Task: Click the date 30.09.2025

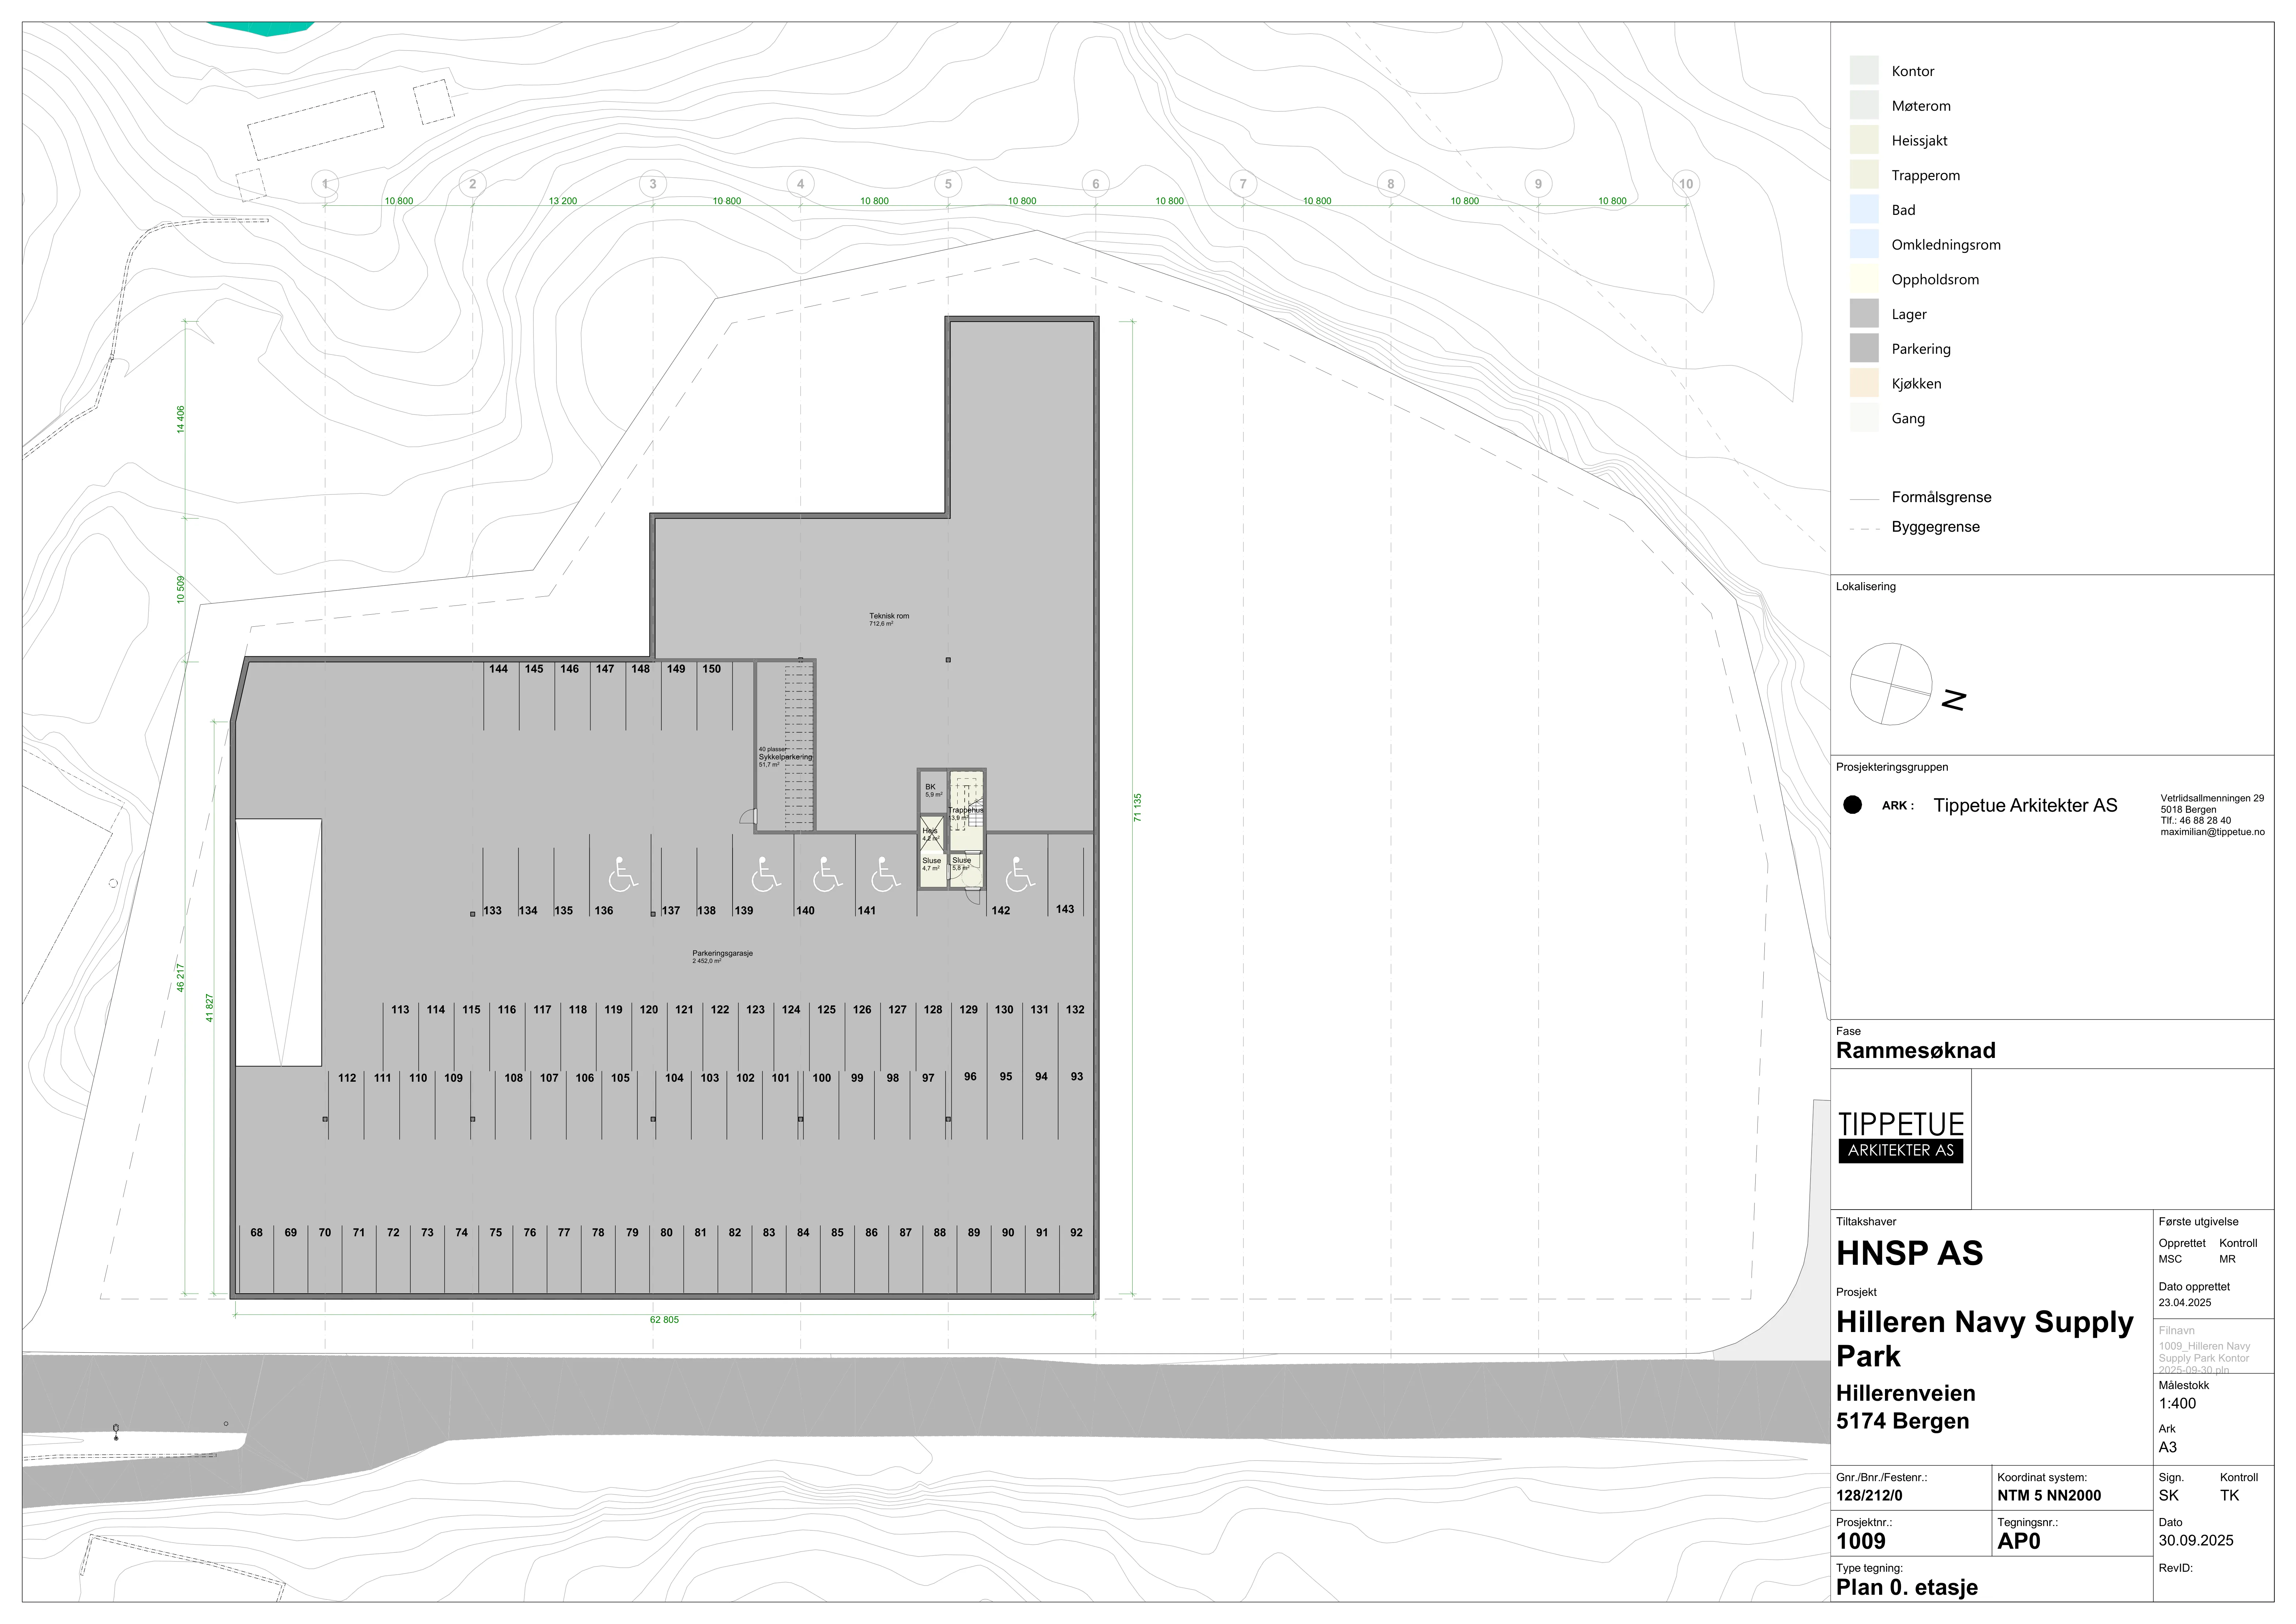Action: pos(2196,1541)
